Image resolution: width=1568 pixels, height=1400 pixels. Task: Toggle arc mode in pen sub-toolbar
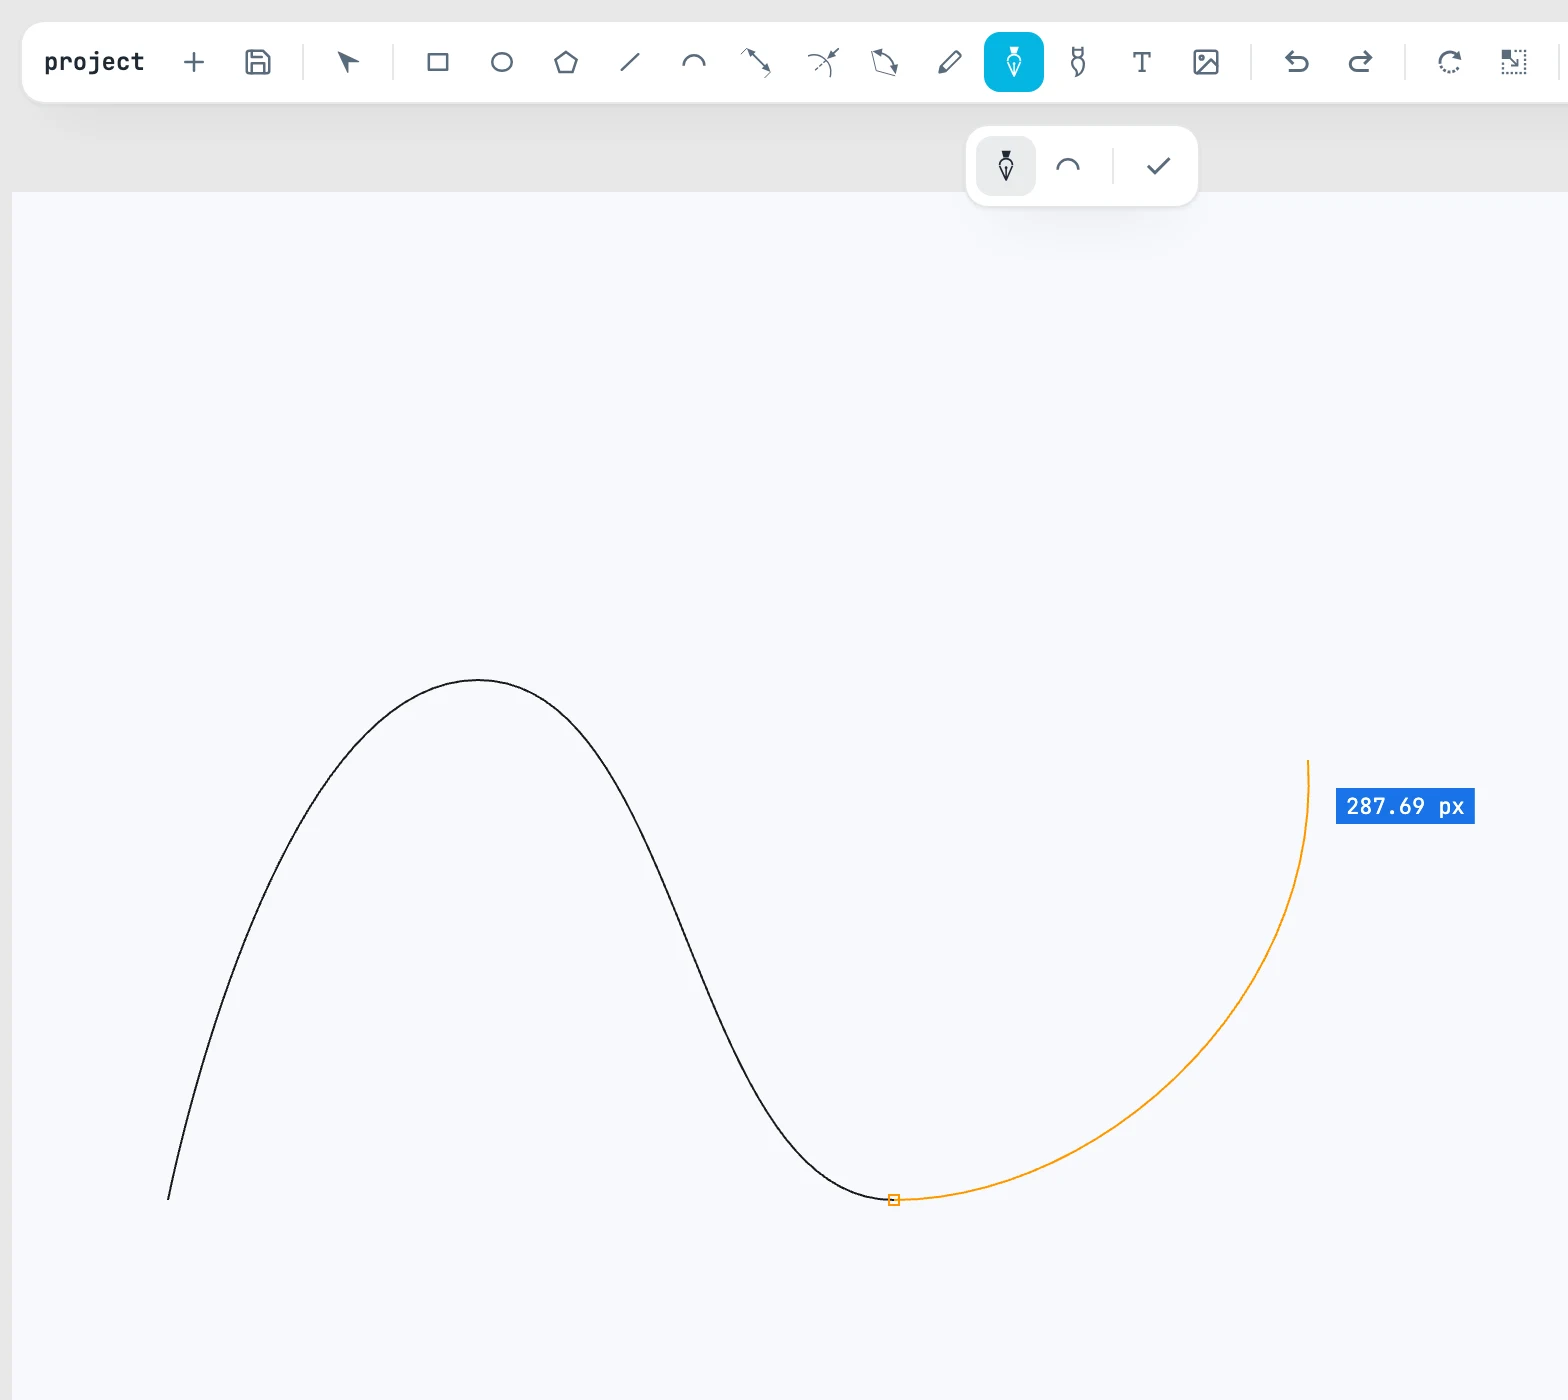point(1068,166)
